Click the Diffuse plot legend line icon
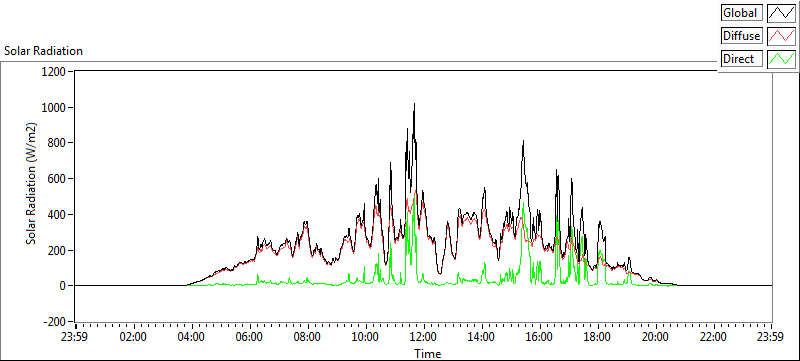The height and width of the screenshot is (361, 800). 781,36
